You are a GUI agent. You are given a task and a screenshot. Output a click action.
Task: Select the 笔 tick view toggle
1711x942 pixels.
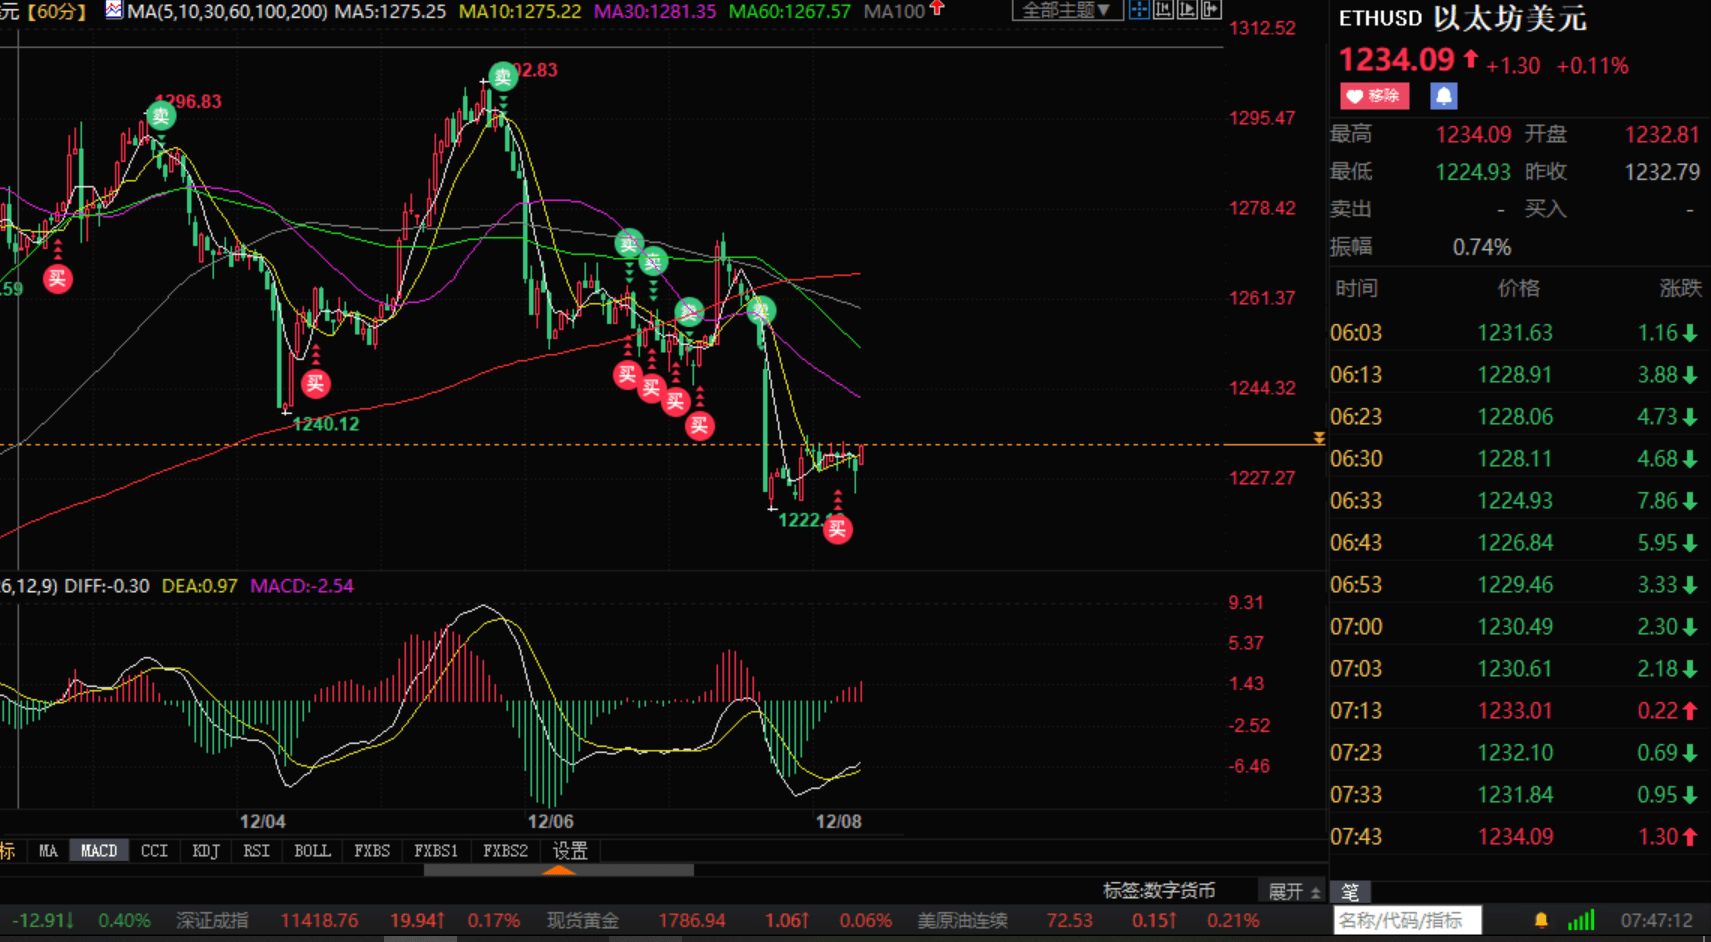(1350, 891)
